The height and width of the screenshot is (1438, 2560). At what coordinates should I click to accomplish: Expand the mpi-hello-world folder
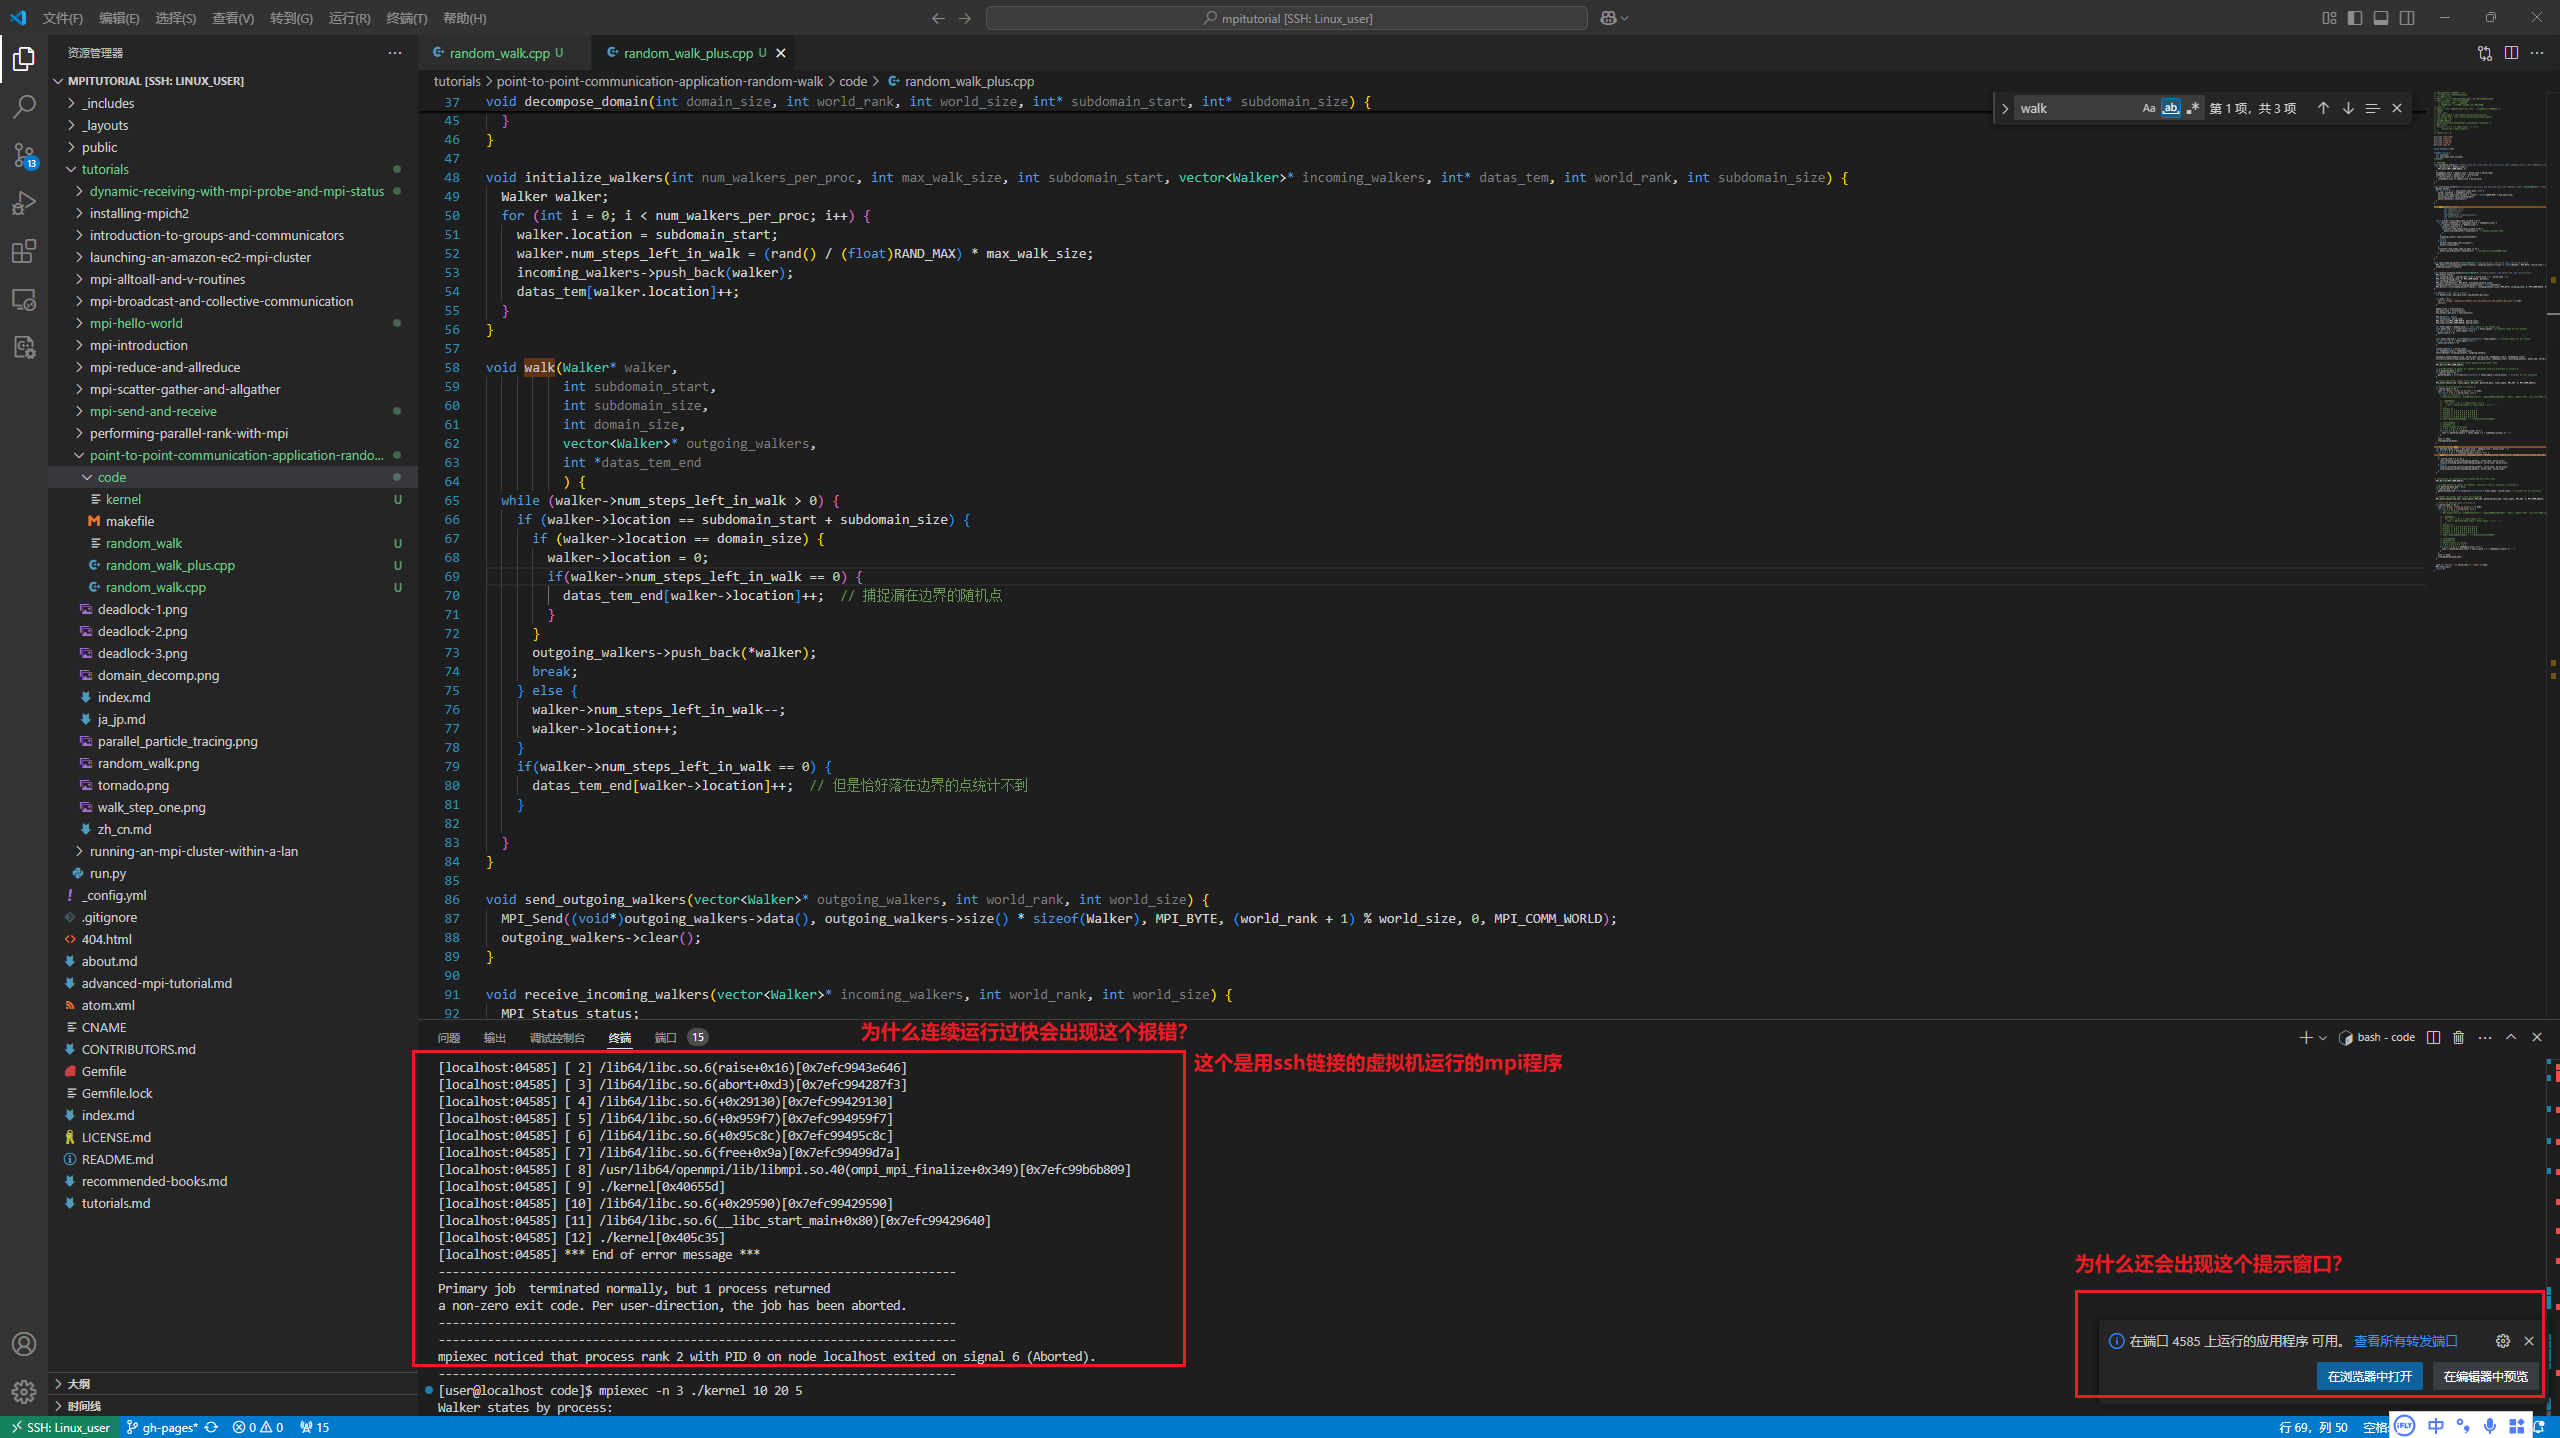(136, 323)
